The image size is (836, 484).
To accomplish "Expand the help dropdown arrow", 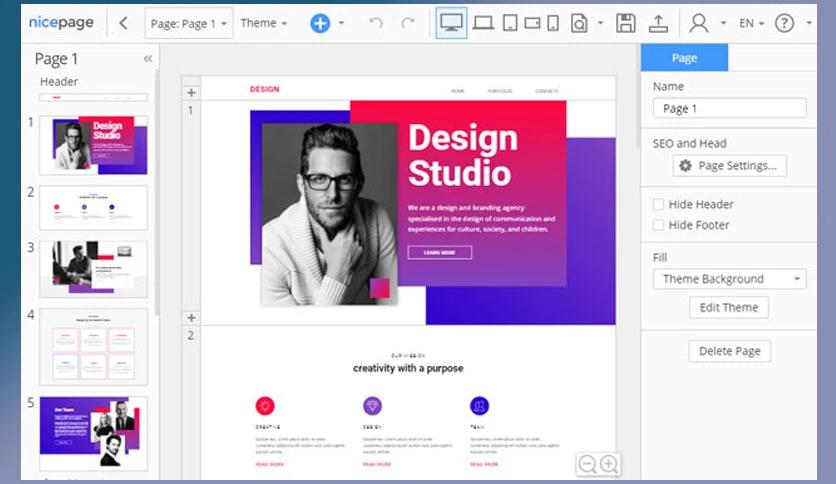I will pyautogui.click(x=808, y=23).
